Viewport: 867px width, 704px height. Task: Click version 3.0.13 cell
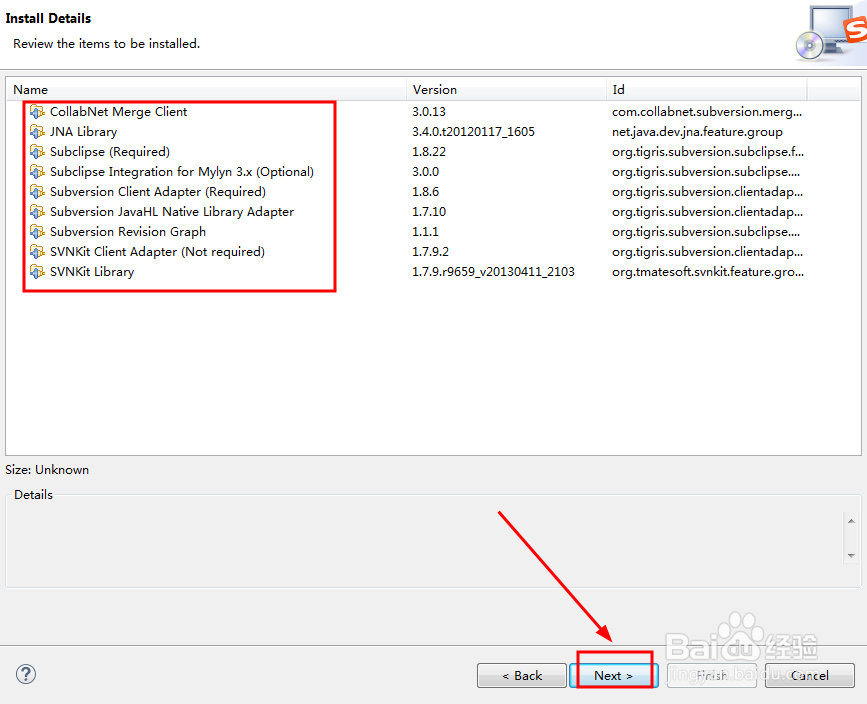click(x=429, y=112)
